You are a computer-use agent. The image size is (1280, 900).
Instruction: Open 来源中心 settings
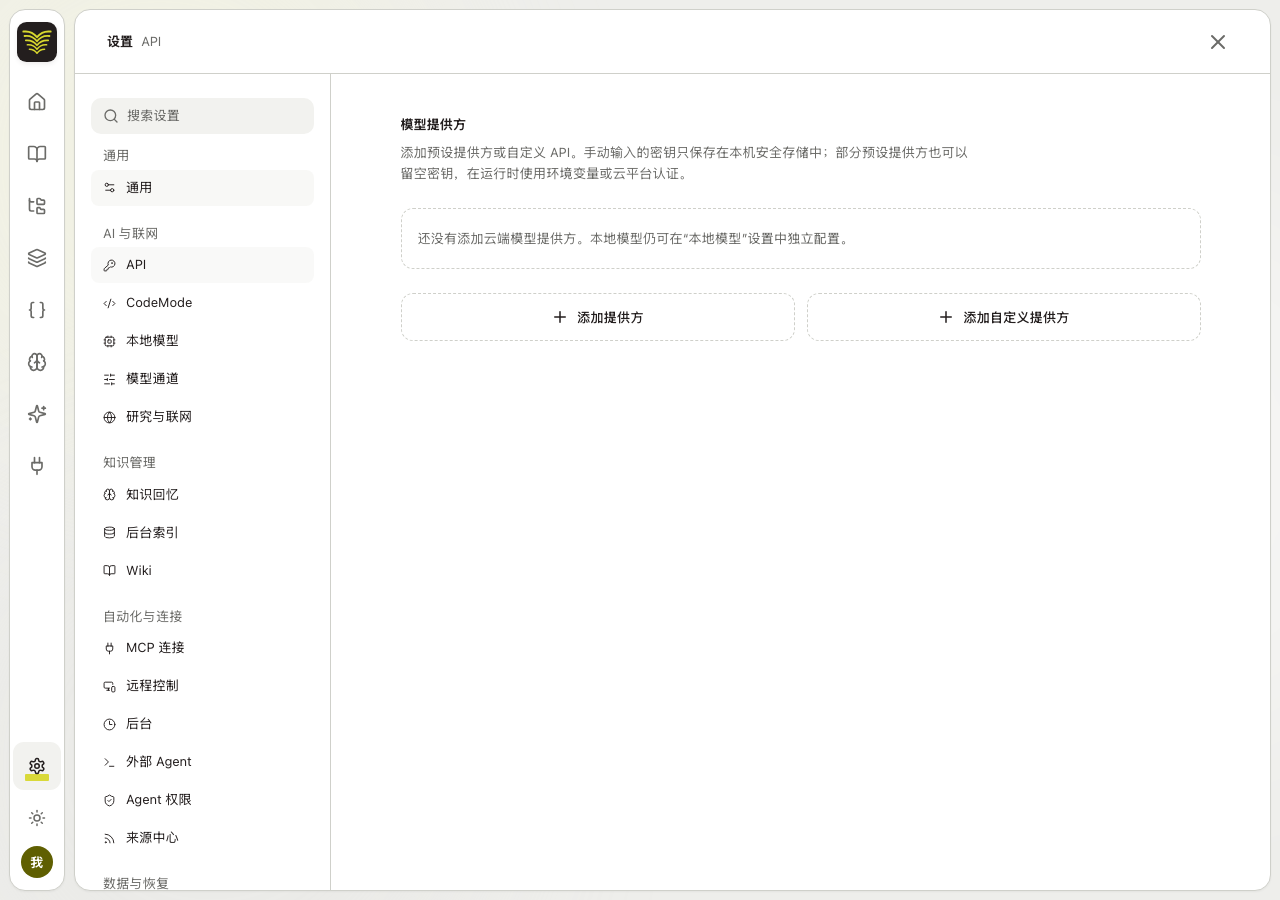(x=202, y=838)
